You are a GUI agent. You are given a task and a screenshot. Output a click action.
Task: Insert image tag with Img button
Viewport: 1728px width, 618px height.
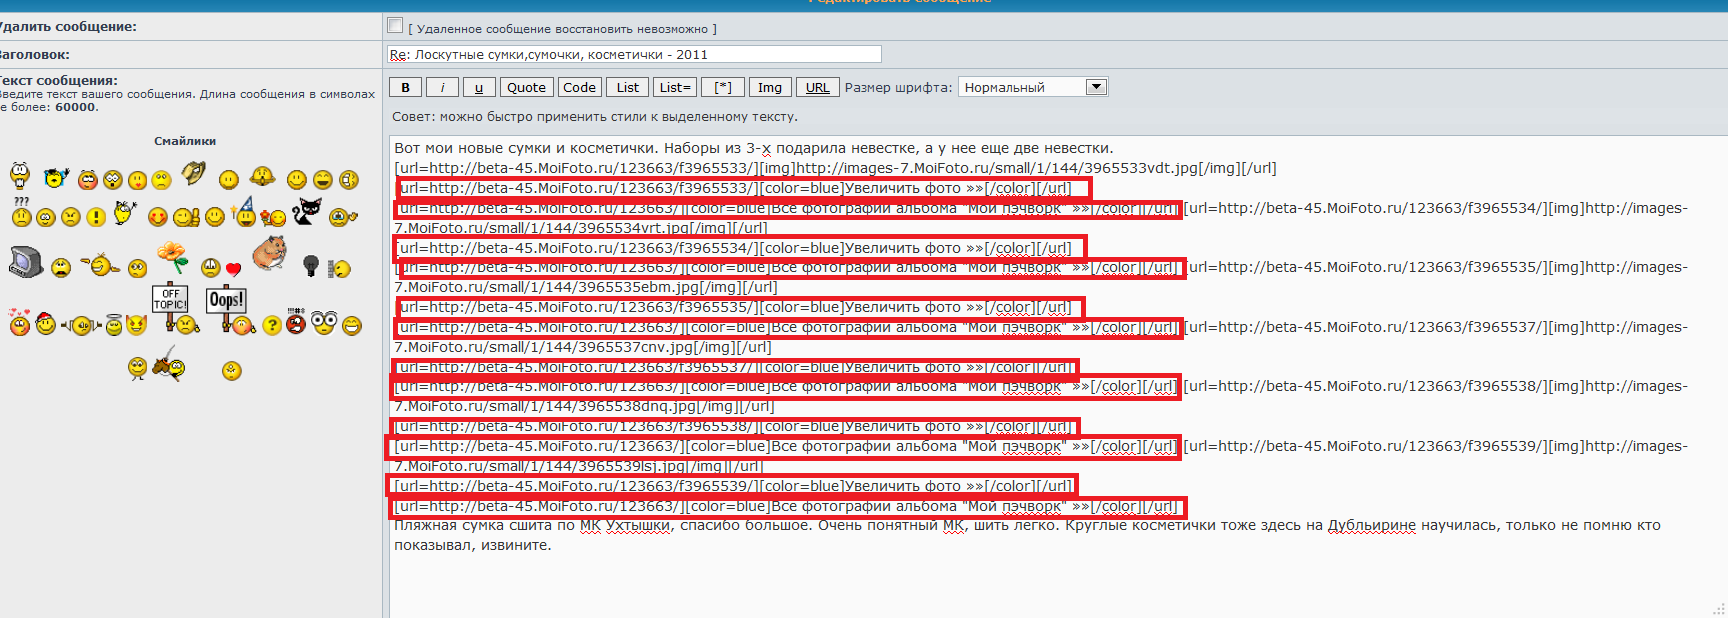pos(769,87)
